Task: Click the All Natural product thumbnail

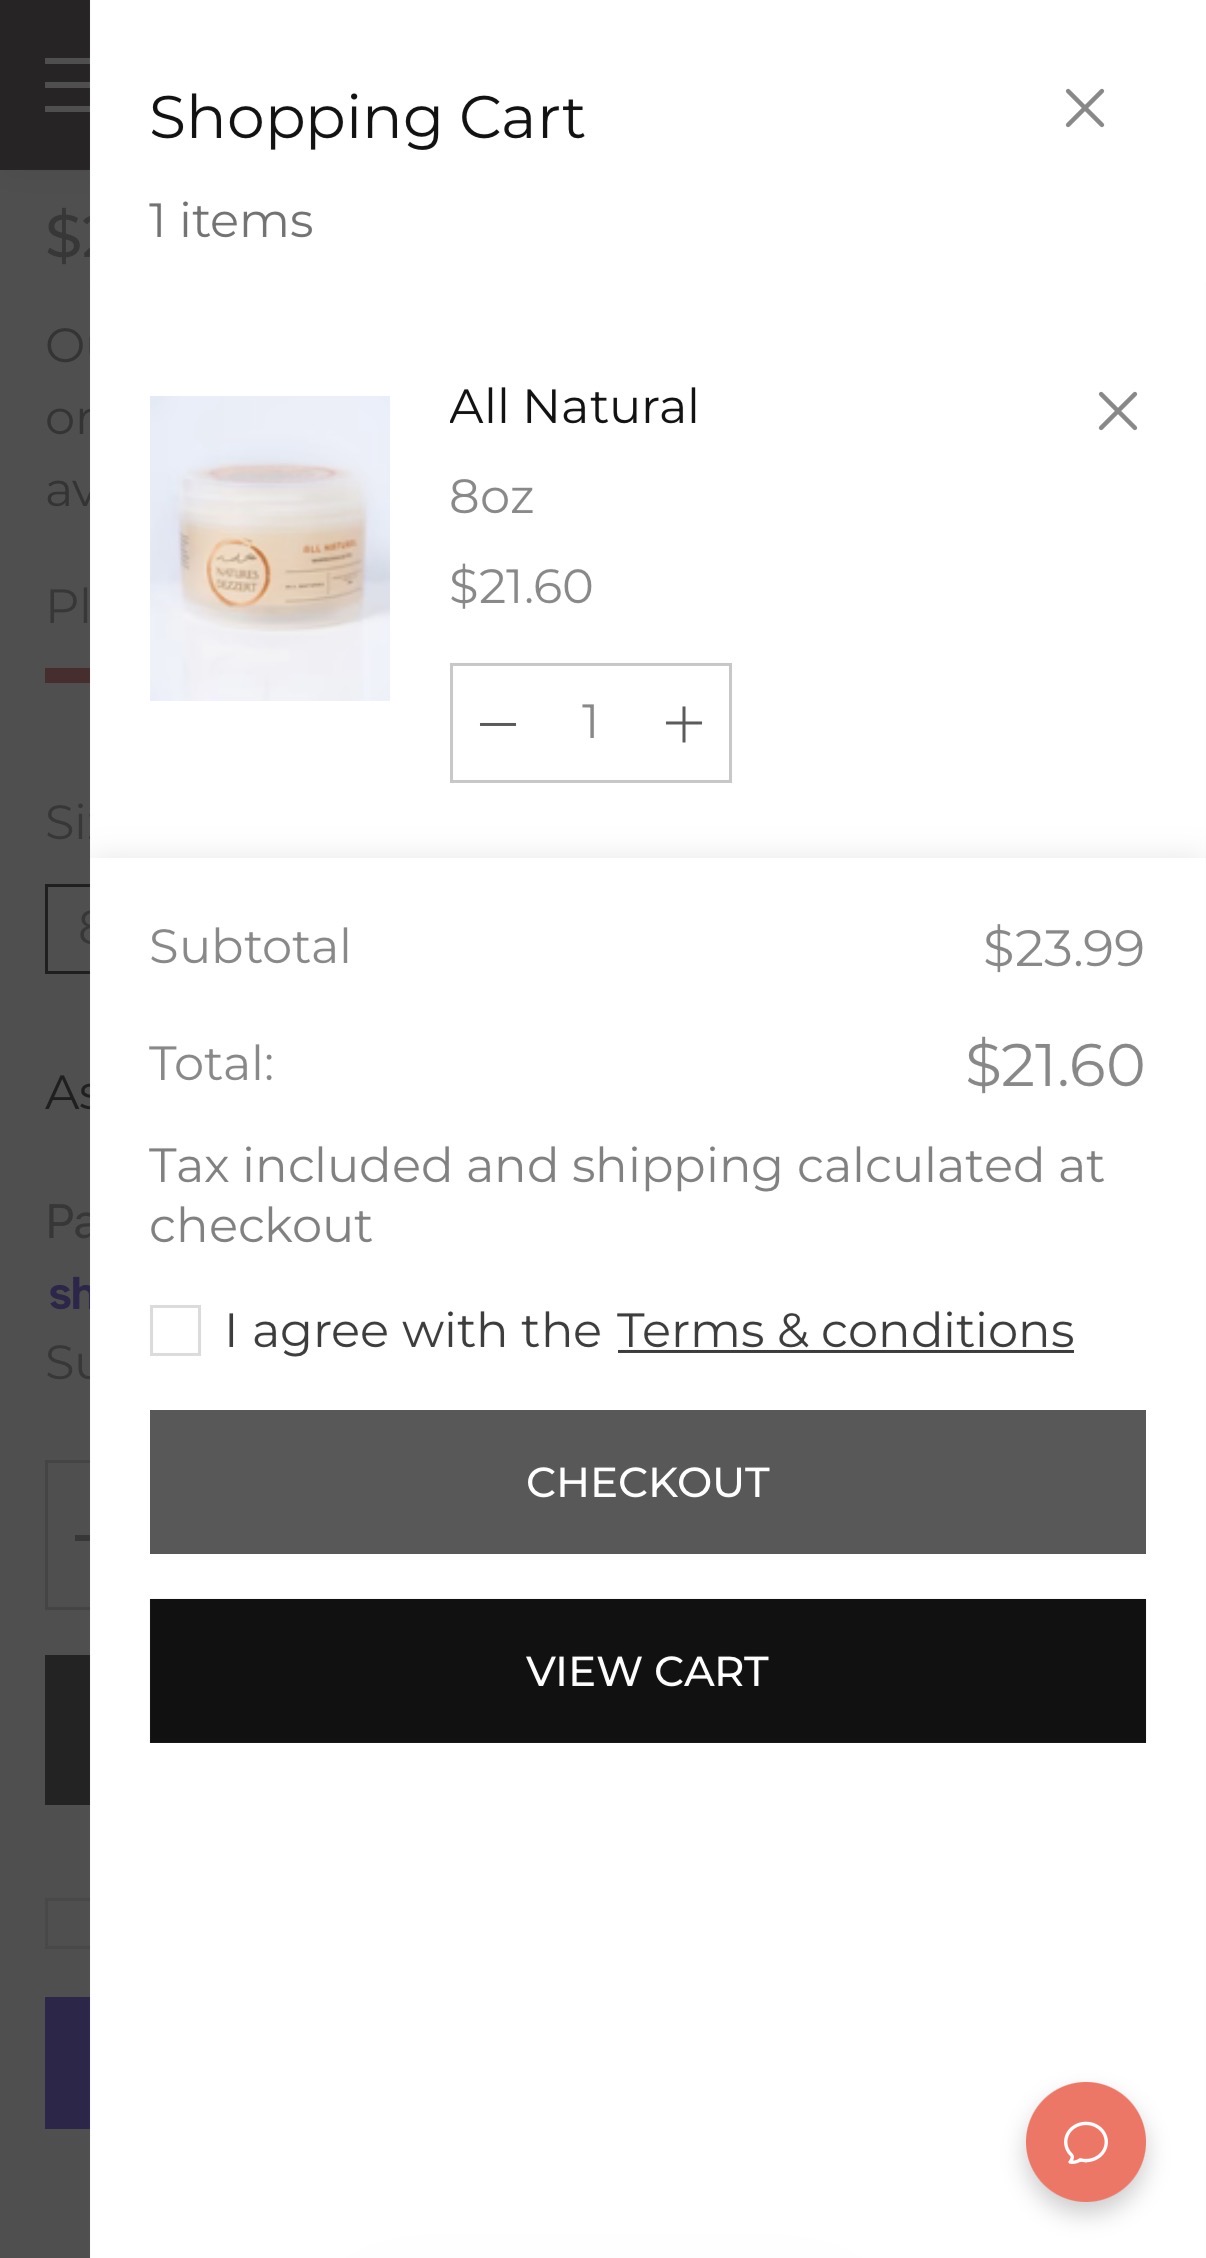Action: pos(271,548)
